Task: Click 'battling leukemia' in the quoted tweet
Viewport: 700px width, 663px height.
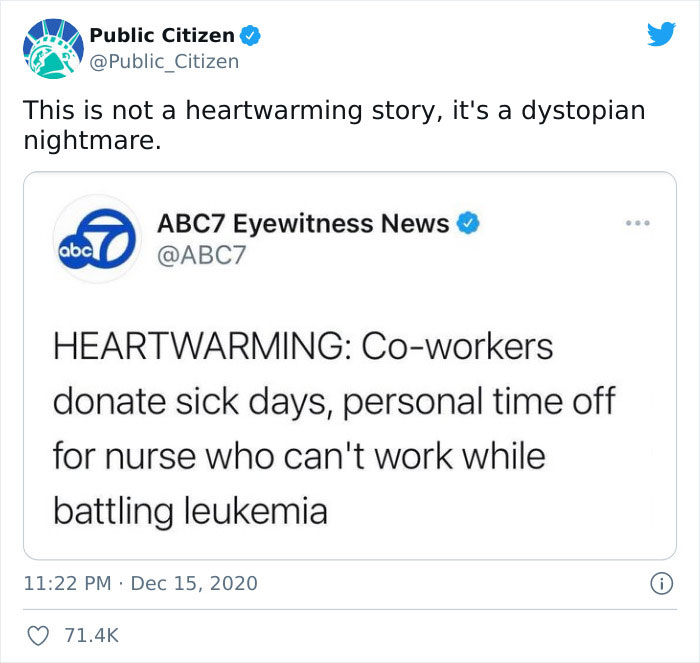Action: [190, 512]
